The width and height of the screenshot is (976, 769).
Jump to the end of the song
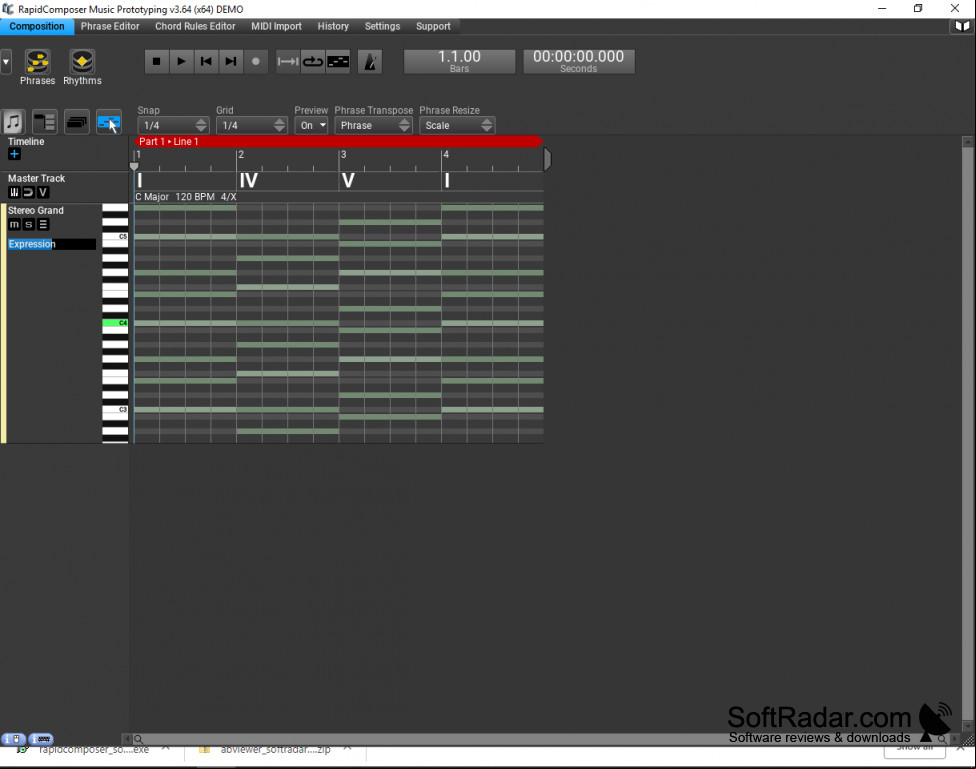(x=231, y=61)
